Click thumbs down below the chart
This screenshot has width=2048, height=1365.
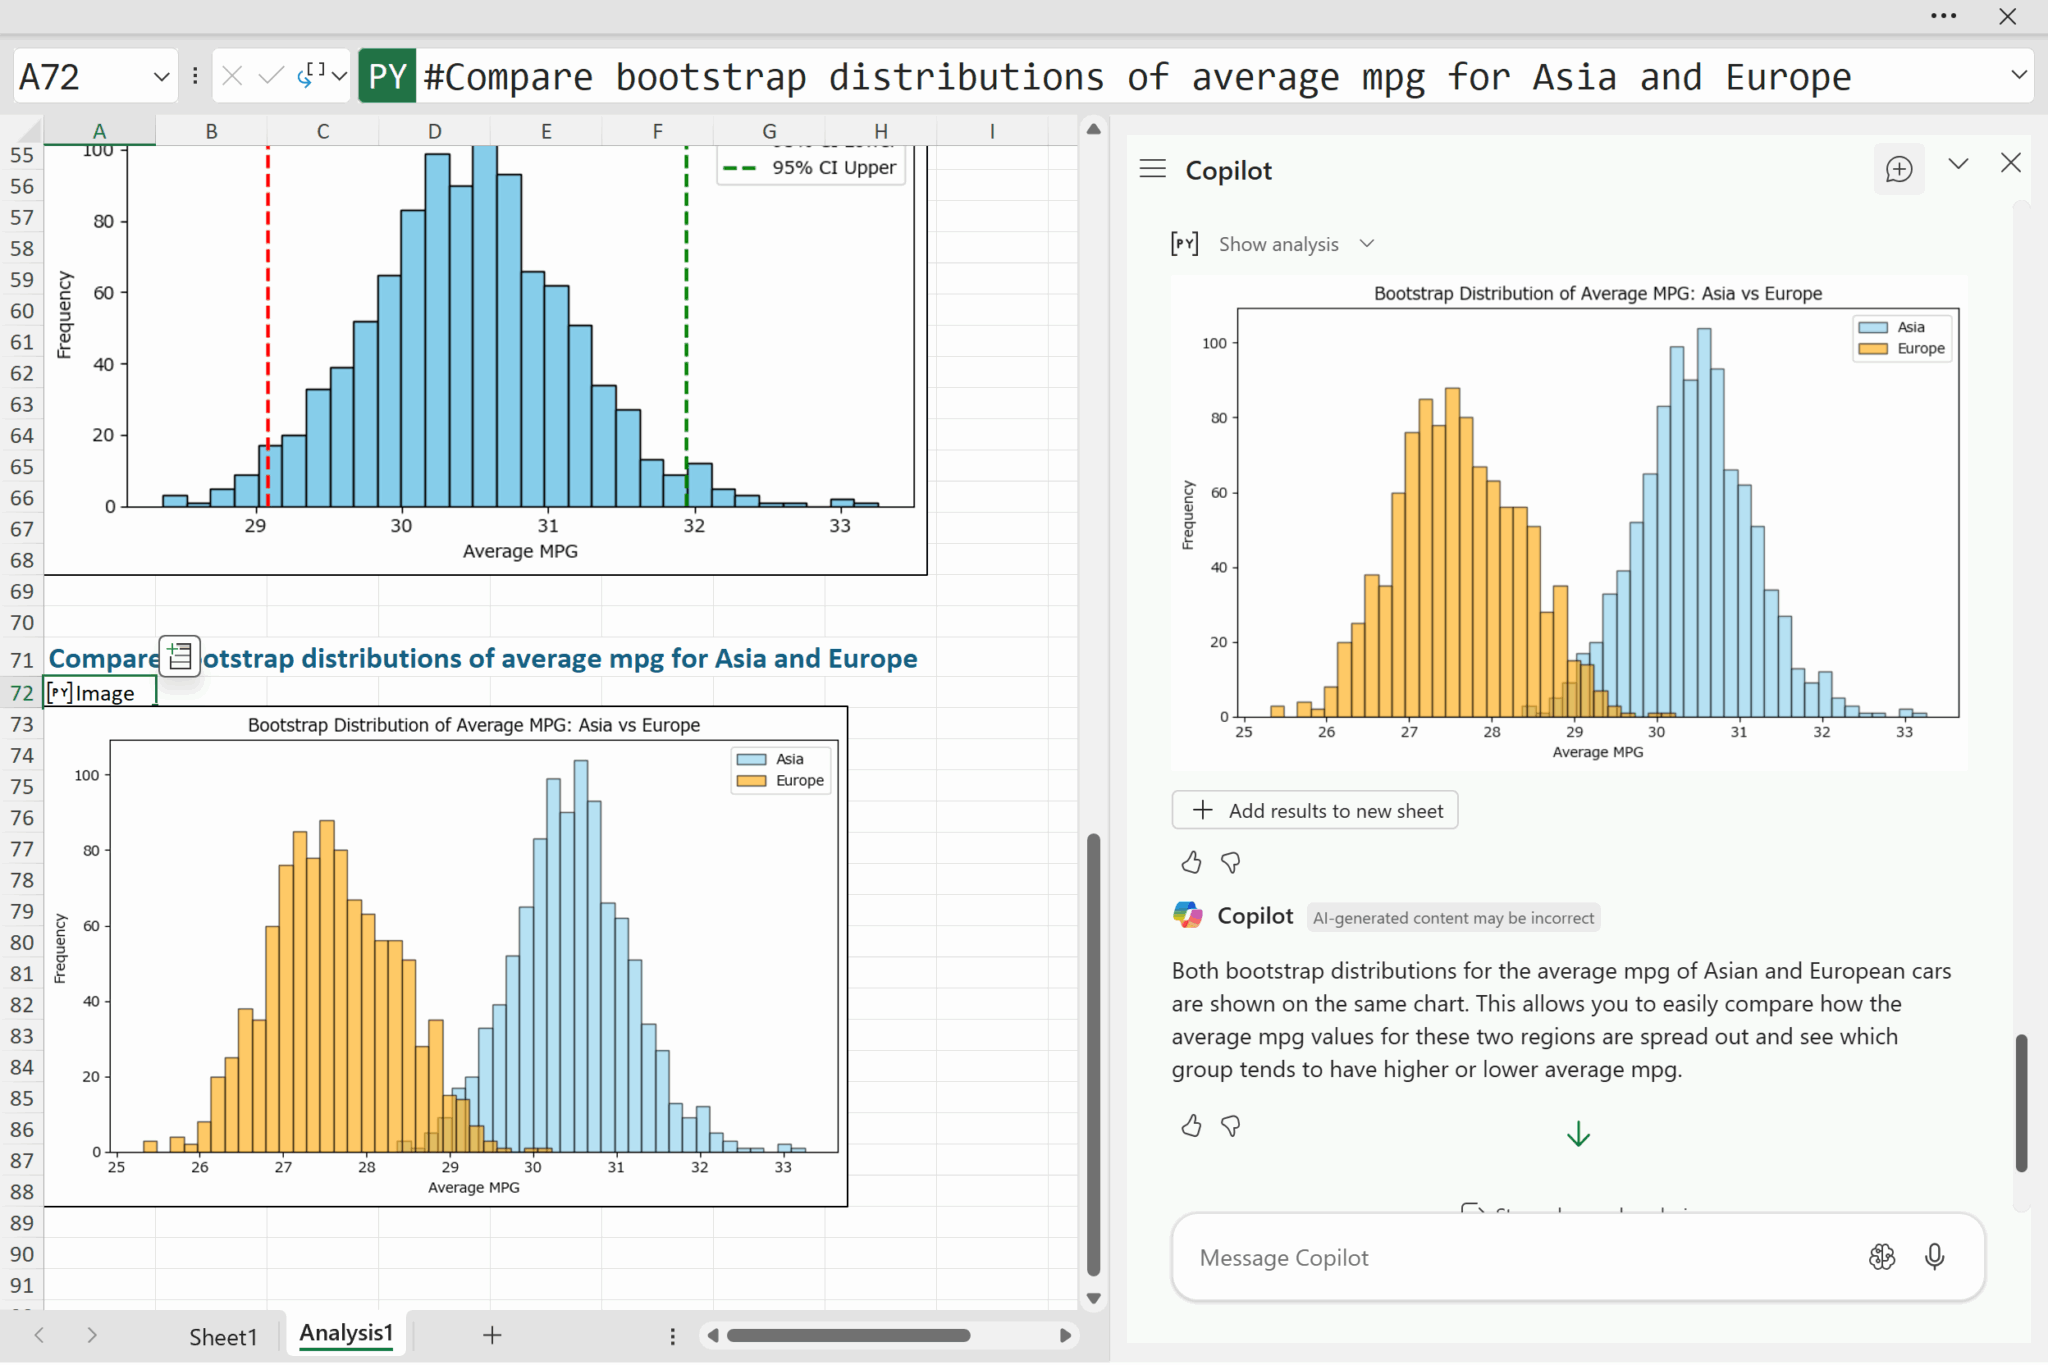[1231, 862]
